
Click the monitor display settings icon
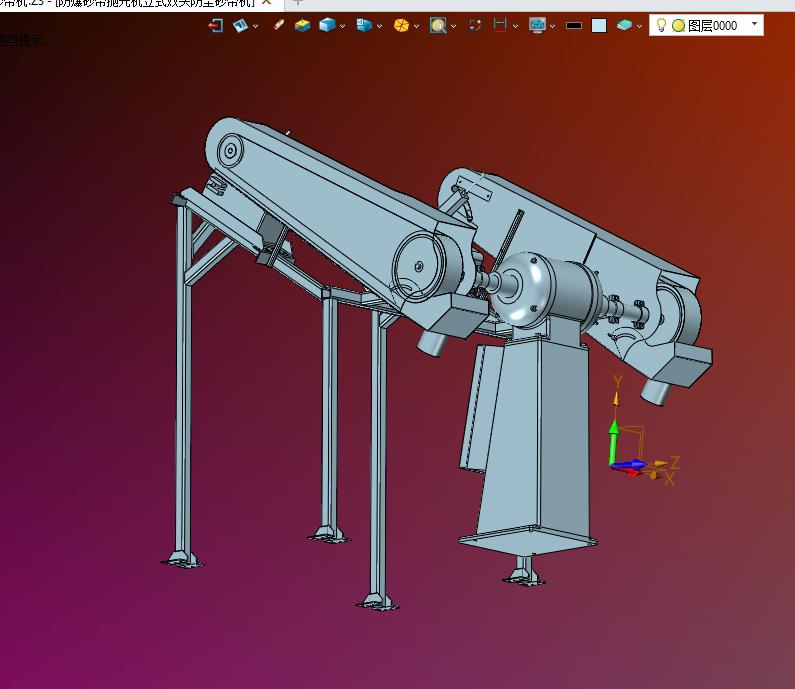pyautogui.click(x=537, y=25)
